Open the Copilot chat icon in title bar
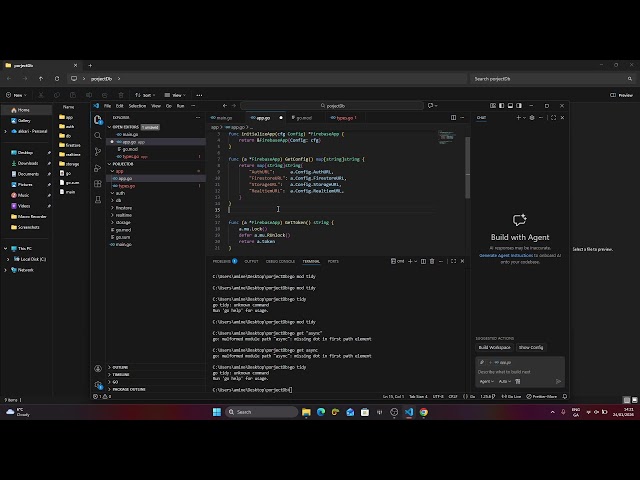640x480 pixels. (430, 106)
